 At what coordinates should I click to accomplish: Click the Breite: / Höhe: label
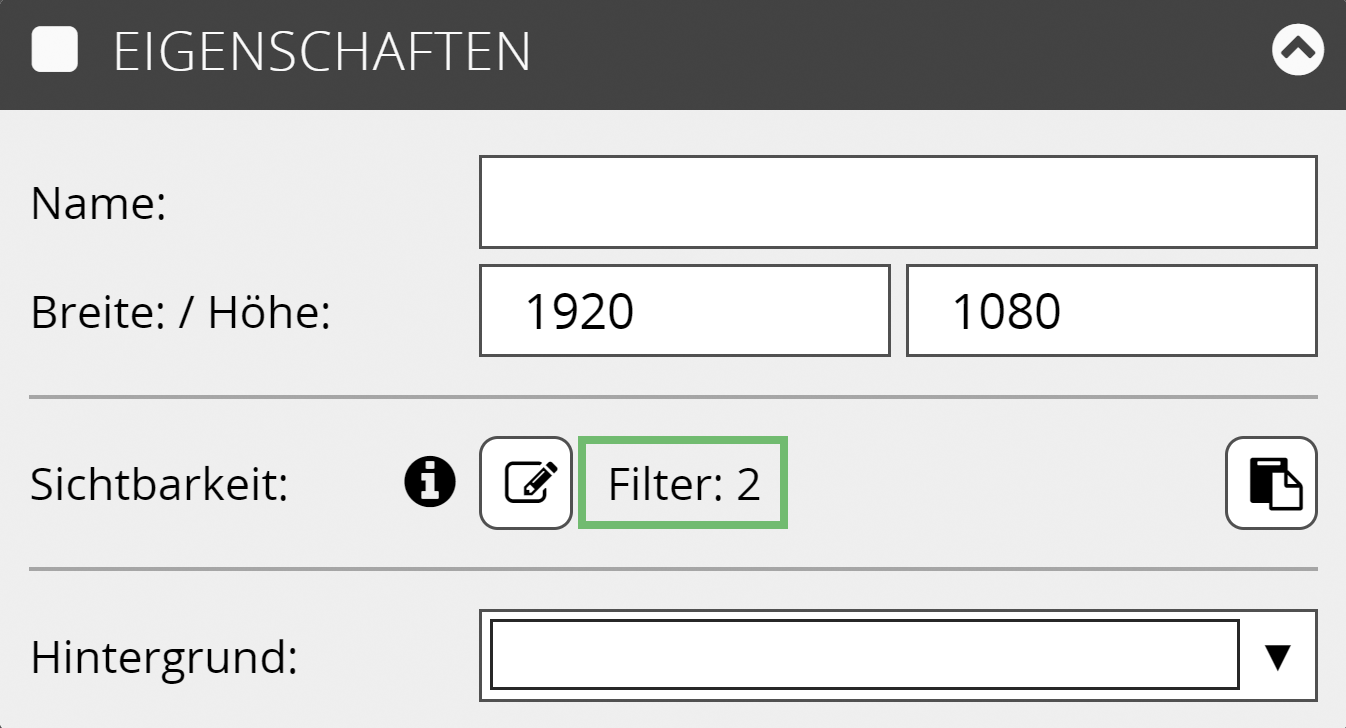[180, 313]
